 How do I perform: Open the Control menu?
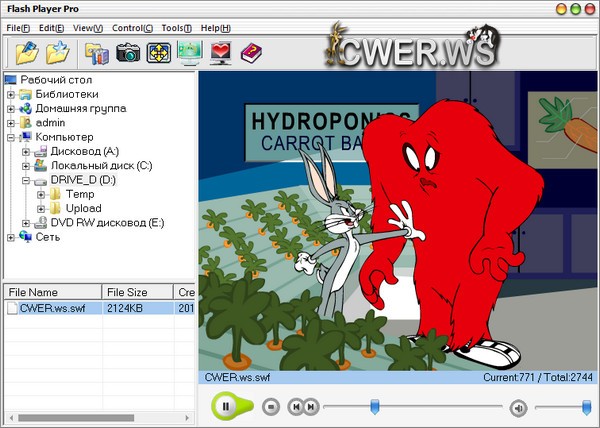click(x=132, y=27)
